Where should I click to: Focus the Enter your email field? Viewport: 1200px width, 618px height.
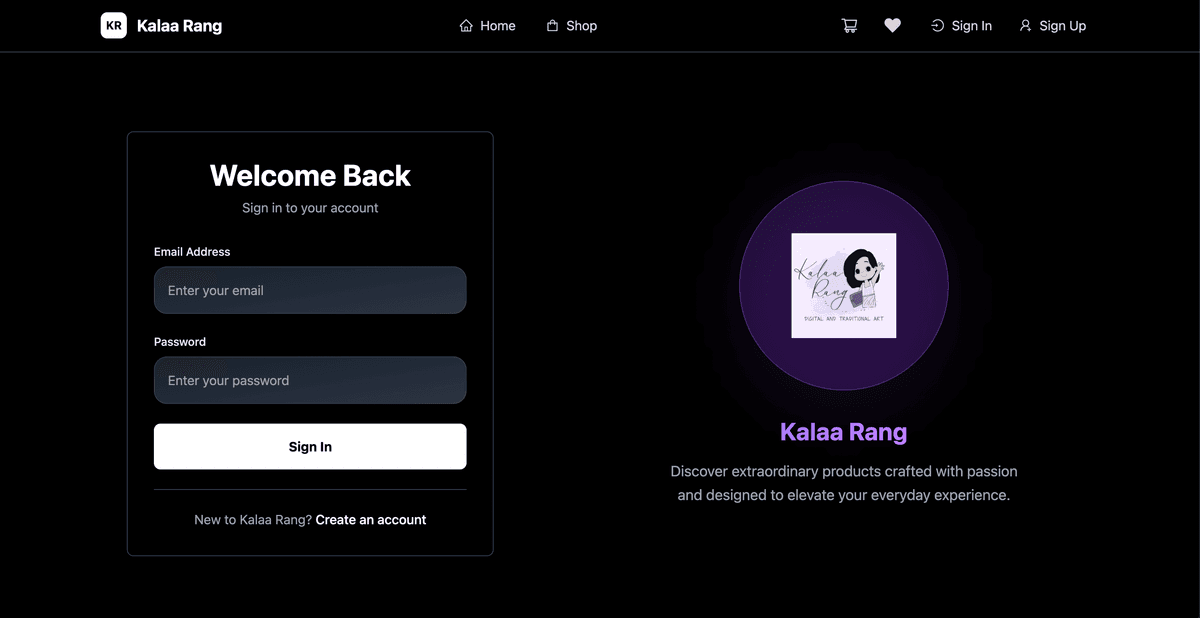click(x=310, y=290)
